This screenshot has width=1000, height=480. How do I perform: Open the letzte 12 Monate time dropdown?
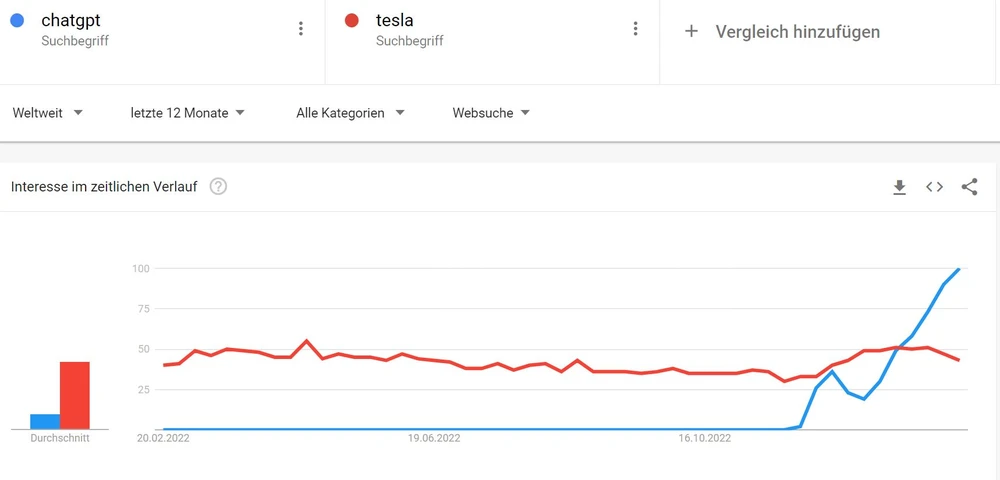pos(187,113)
